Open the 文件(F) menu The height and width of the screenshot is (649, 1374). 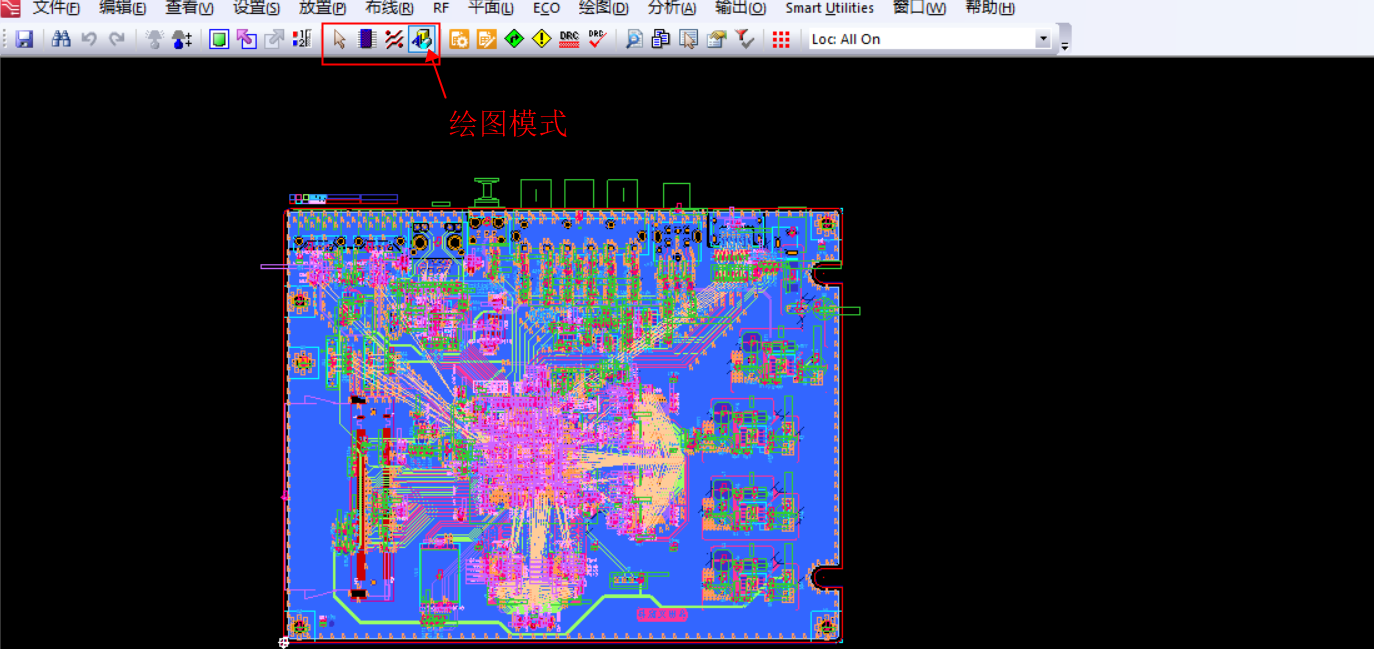[55, 8]
